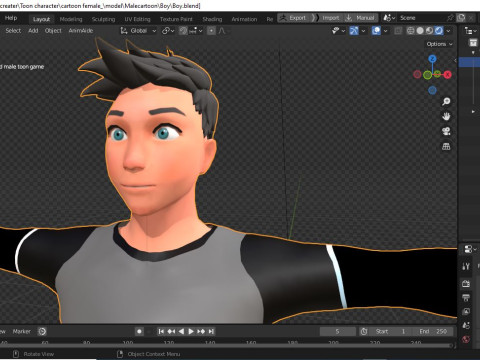Image resolution: width=480 pixels, height=360 pixels.
Task: Click the pan view hand icon
Action: [446, 116]
